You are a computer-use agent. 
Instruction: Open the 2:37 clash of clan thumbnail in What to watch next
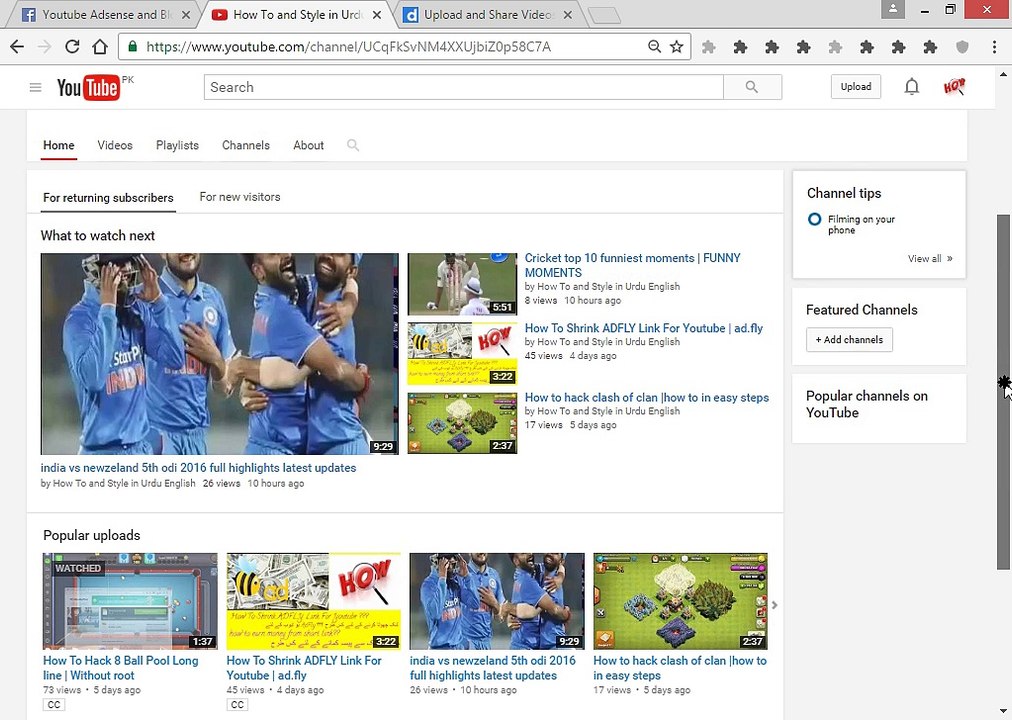click(x=462, y=423)
